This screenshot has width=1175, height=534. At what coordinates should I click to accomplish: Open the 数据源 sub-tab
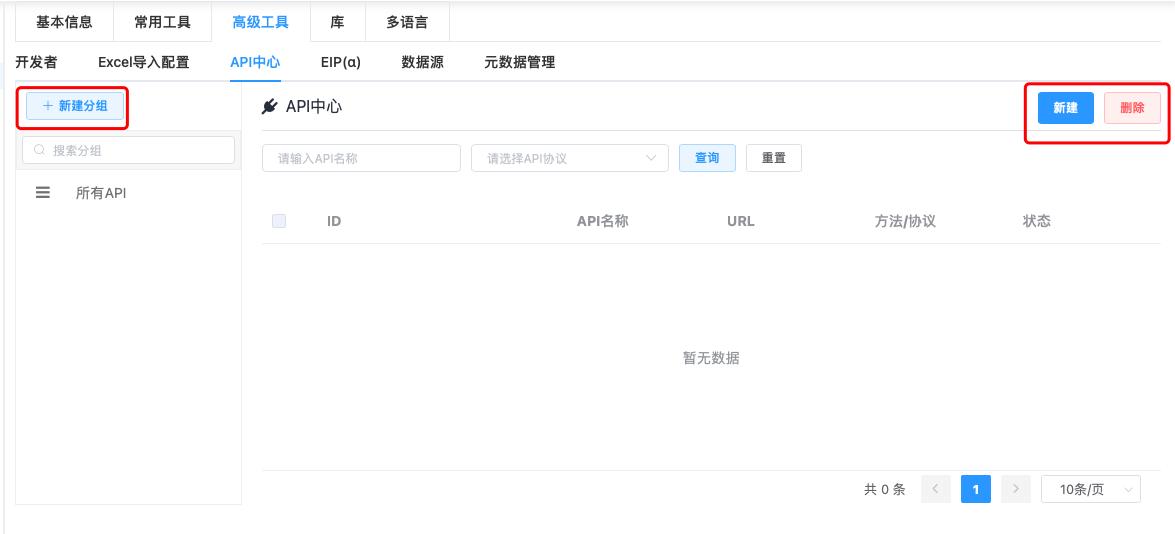pos(422,62)
